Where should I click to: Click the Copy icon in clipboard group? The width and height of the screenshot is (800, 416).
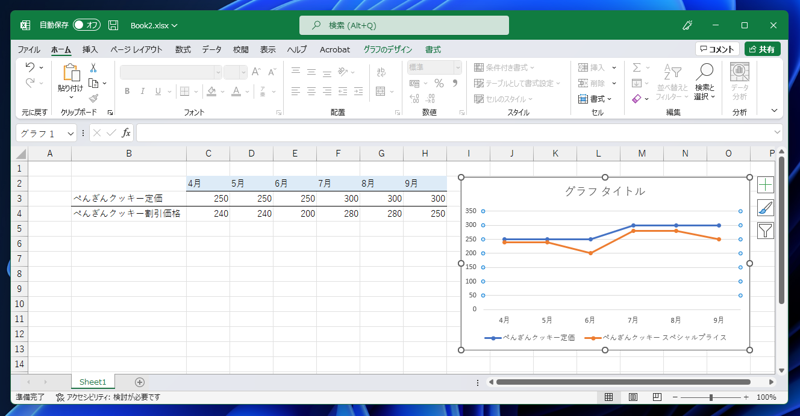pos(93,83)
